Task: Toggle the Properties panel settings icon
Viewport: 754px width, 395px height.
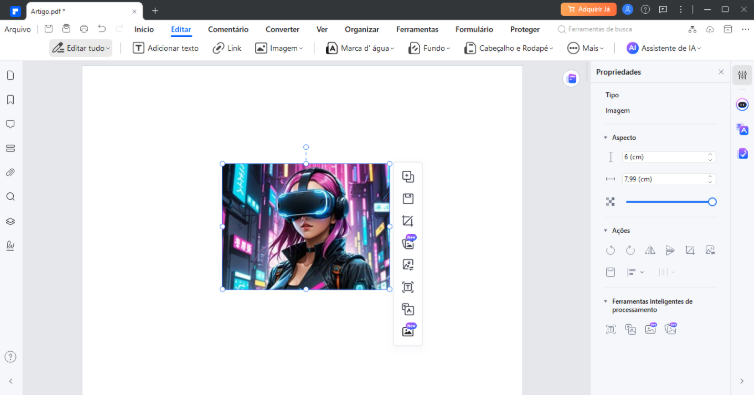Action: (x=742, y=75)
